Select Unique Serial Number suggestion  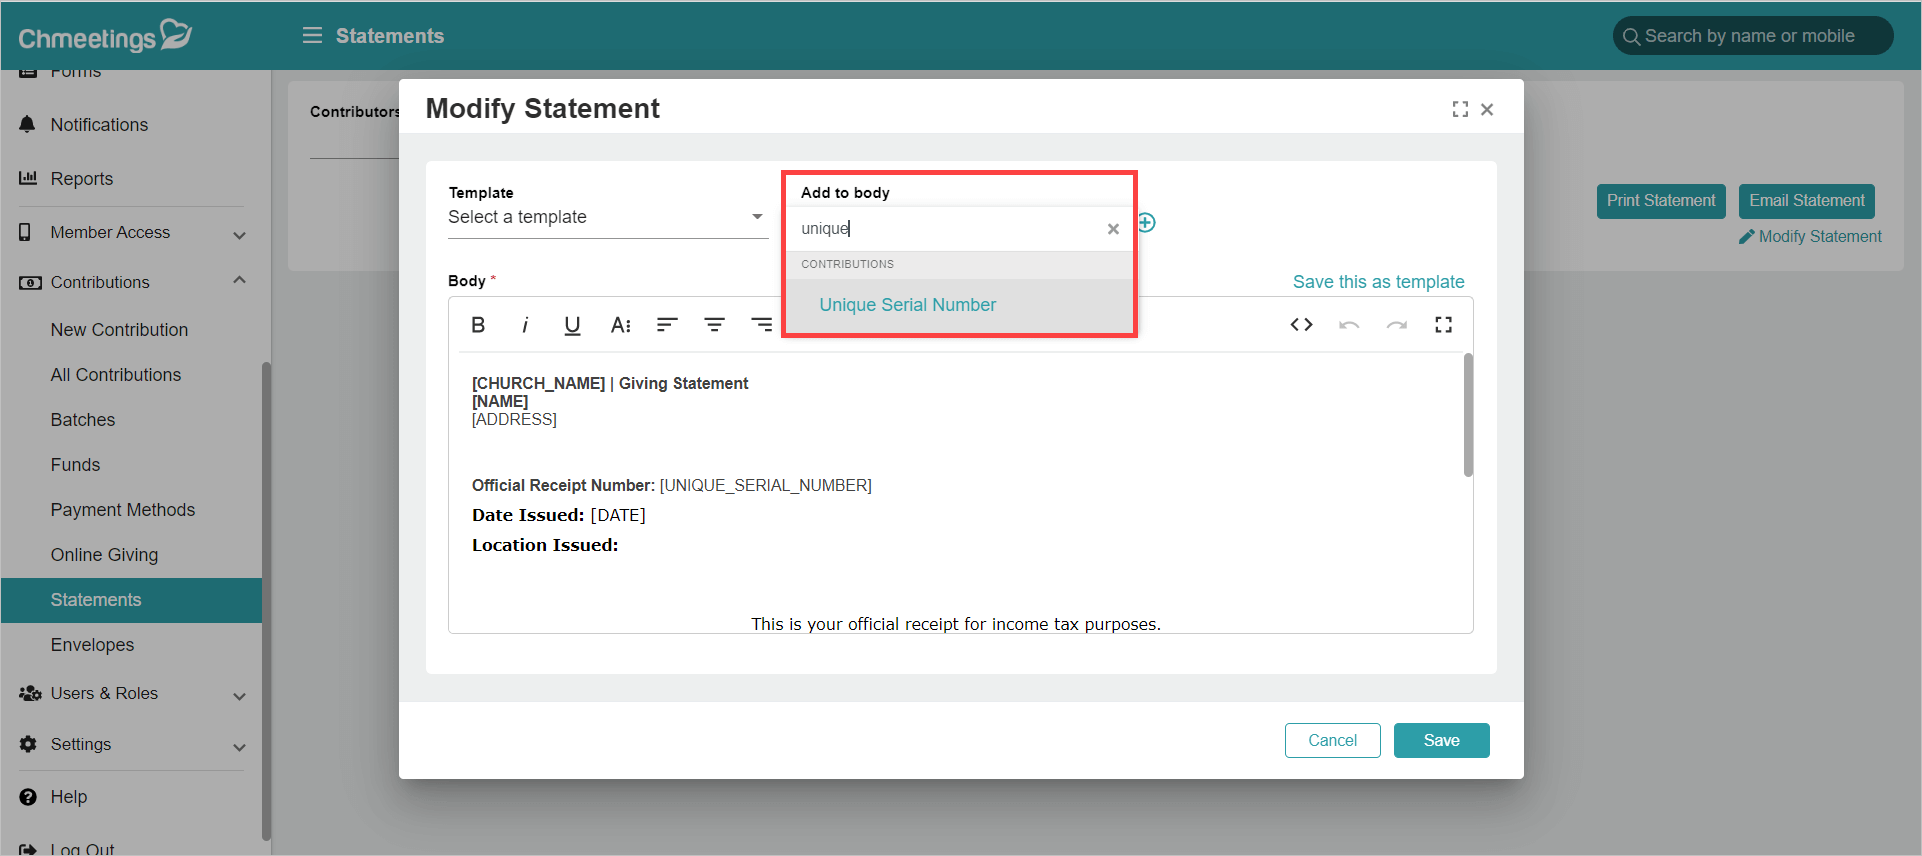[959, 305]
